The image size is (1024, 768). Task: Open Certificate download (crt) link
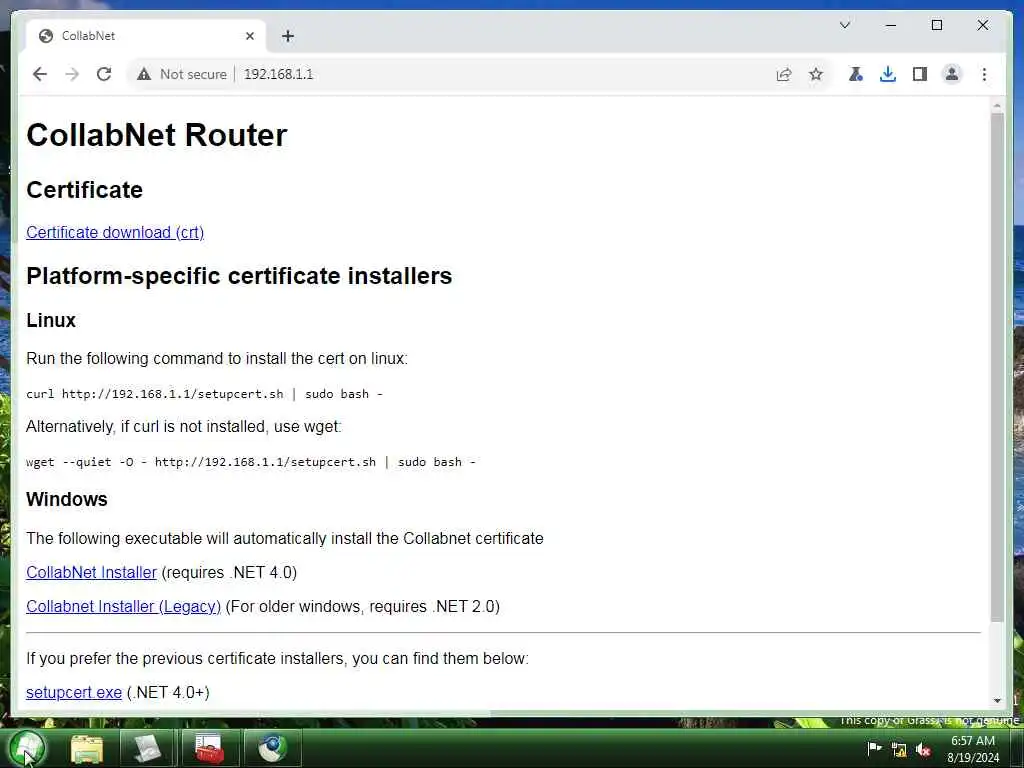point(115,232)
